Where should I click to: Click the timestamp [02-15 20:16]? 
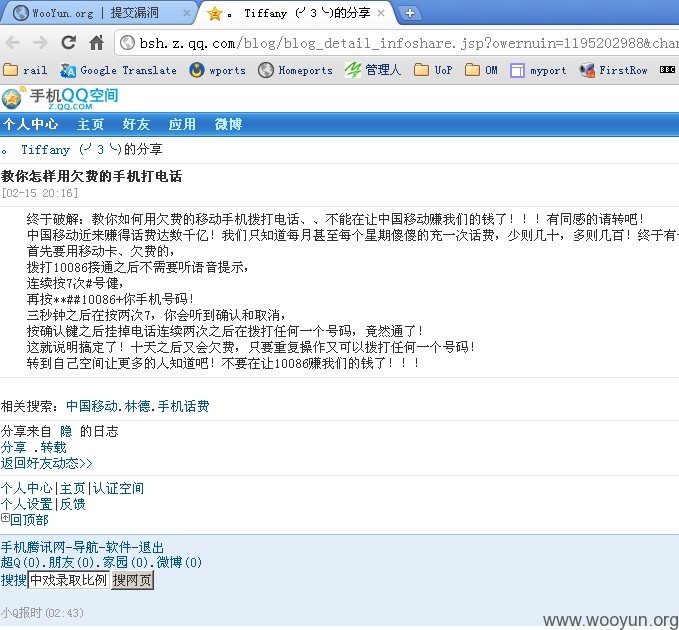(x=40, y=193)
